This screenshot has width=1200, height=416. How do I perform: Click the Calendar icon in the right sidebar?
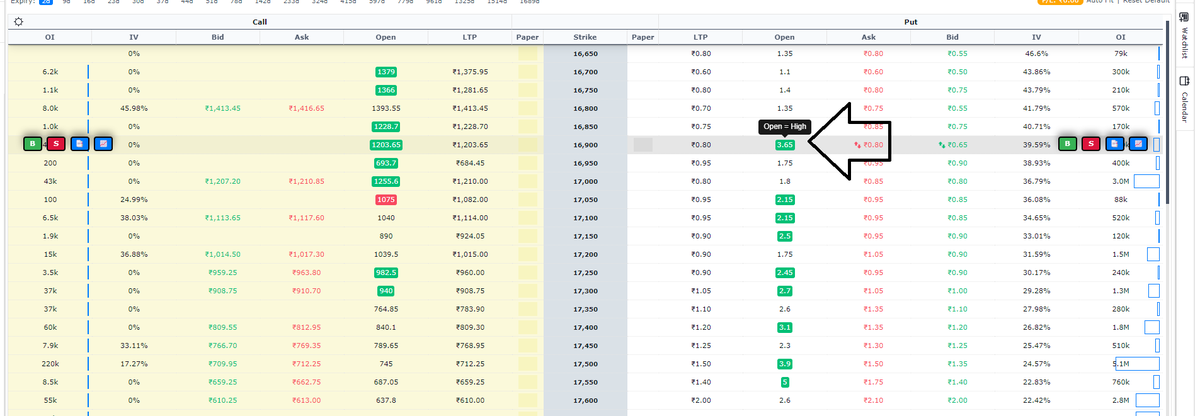(1184, 82)
